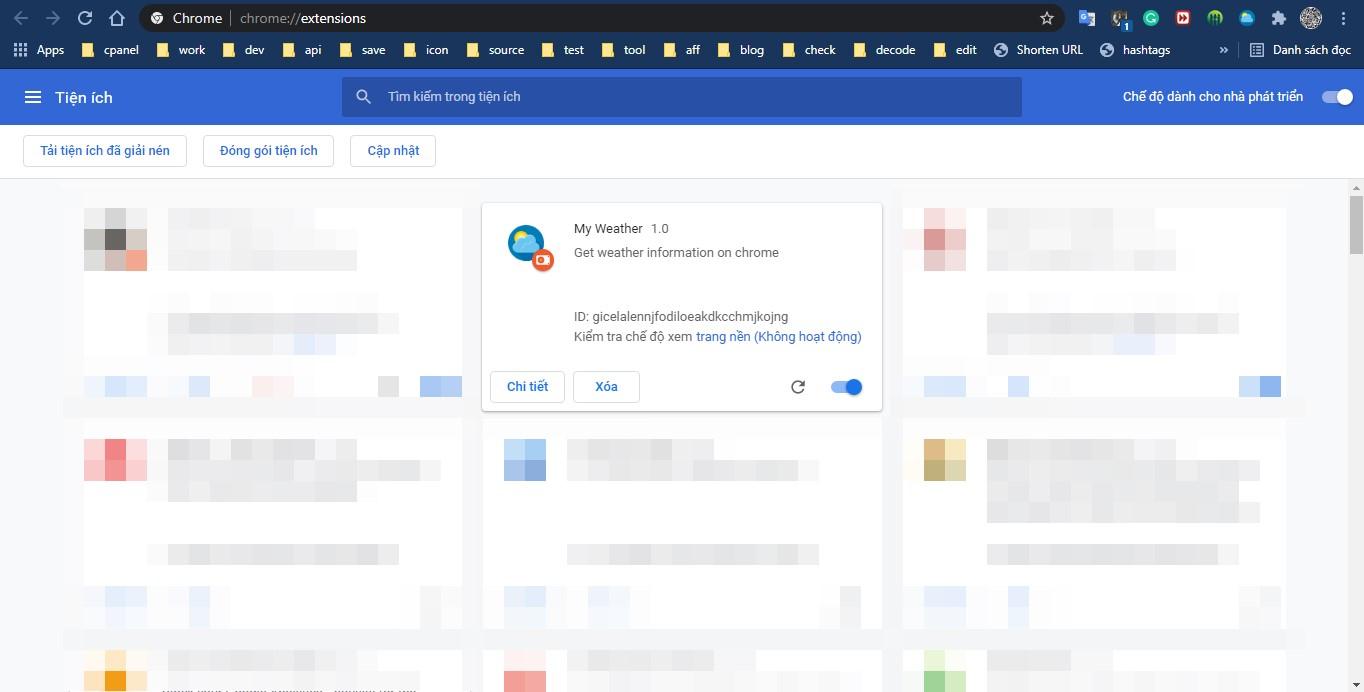Open the tool bookmark folder

point(624,50)
